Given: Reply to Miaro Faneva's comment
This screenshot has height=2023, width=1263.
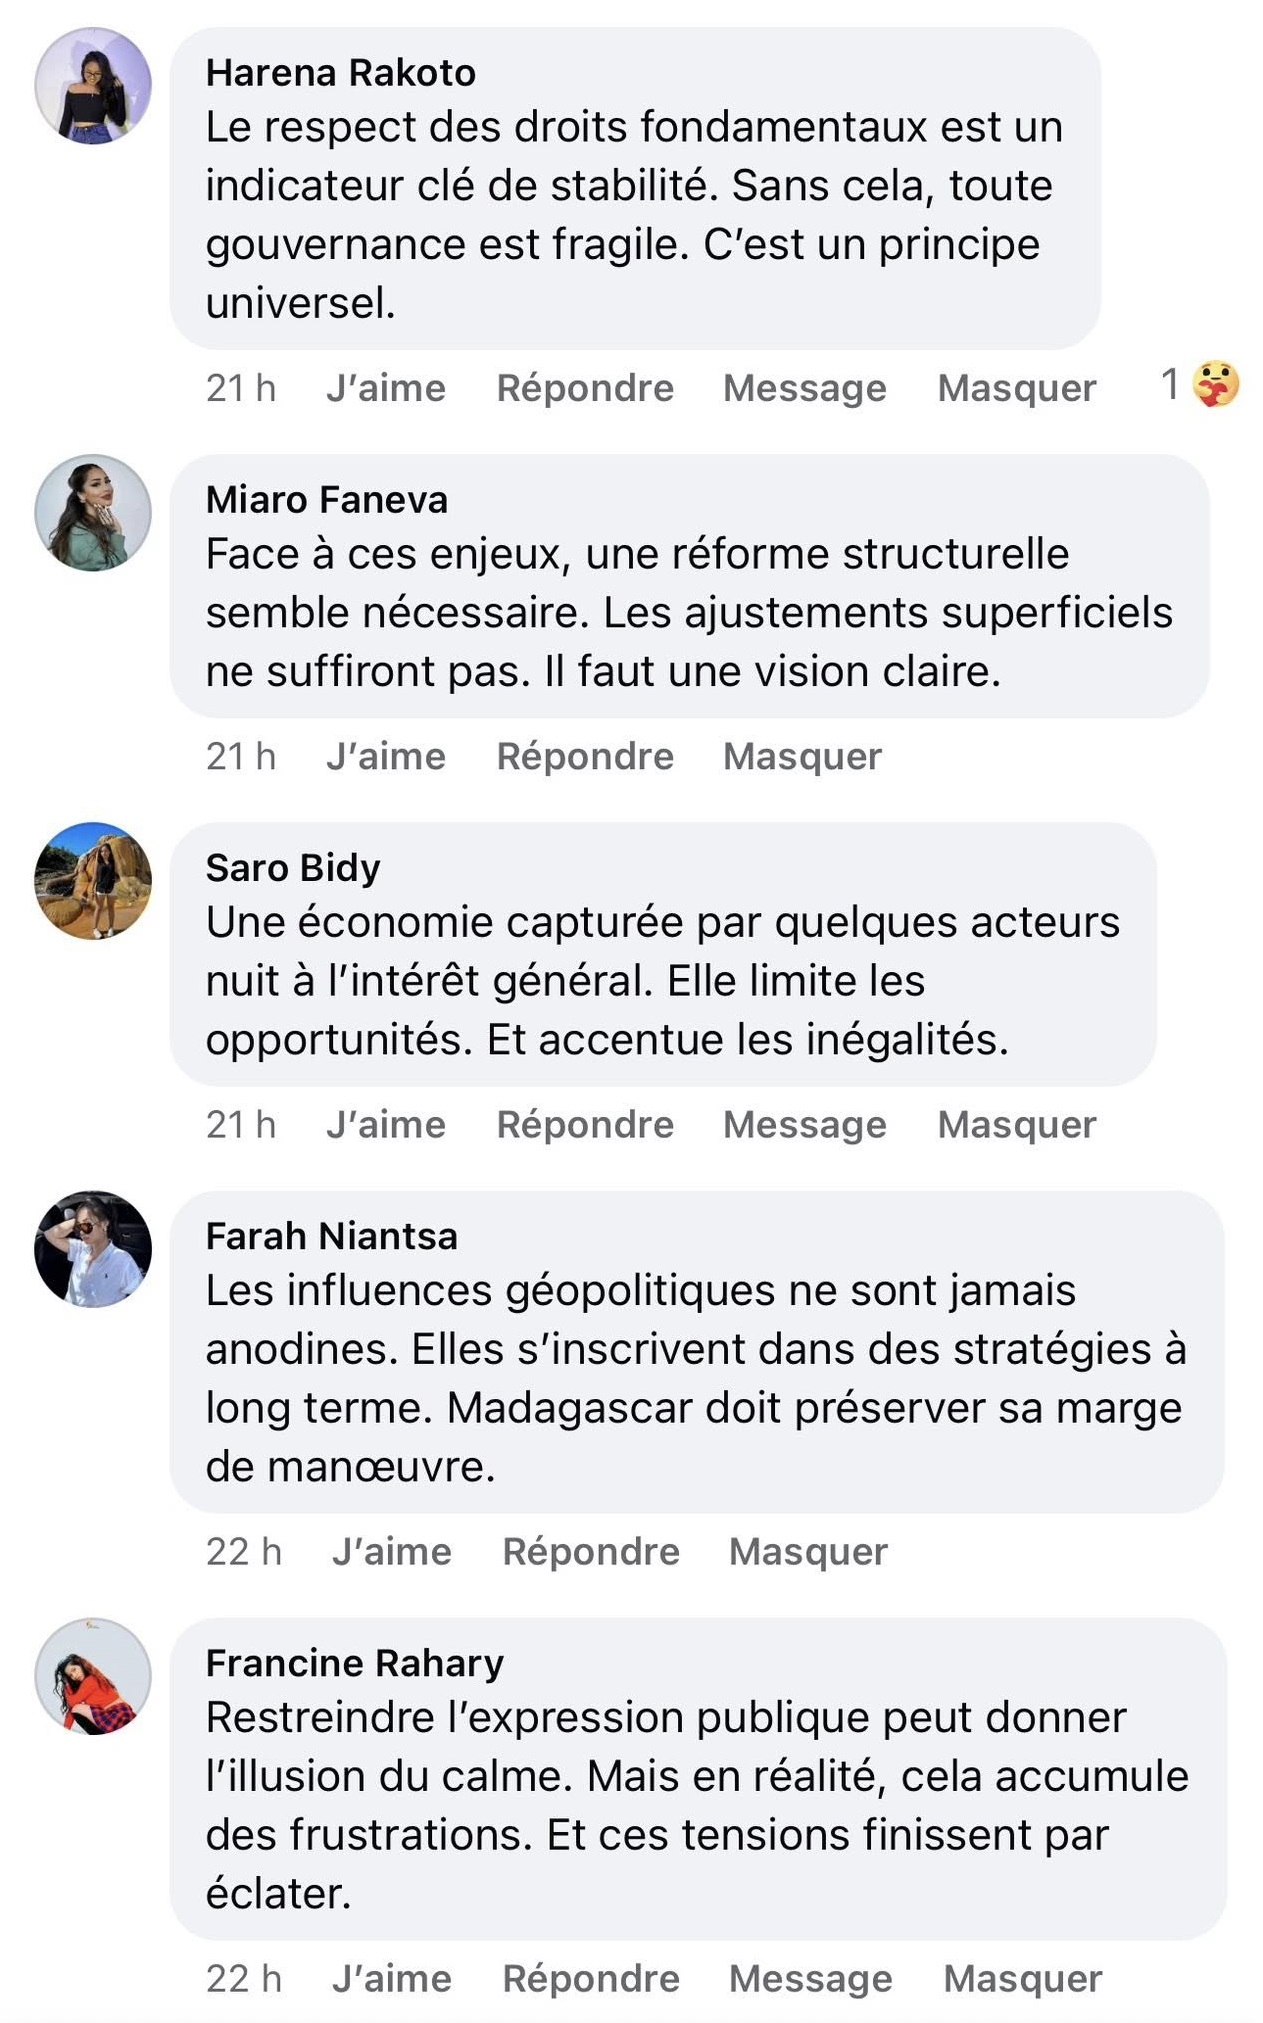Looking at the screenshot, I should point(585,756).
